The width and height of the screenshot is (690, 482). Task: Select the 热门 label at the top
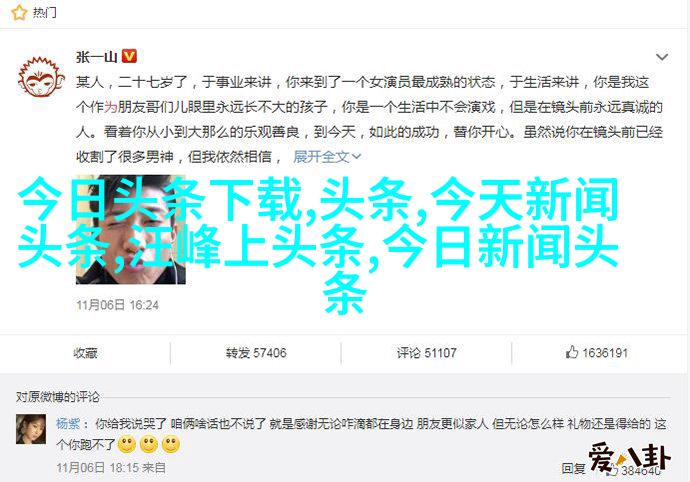click(44, 13)
